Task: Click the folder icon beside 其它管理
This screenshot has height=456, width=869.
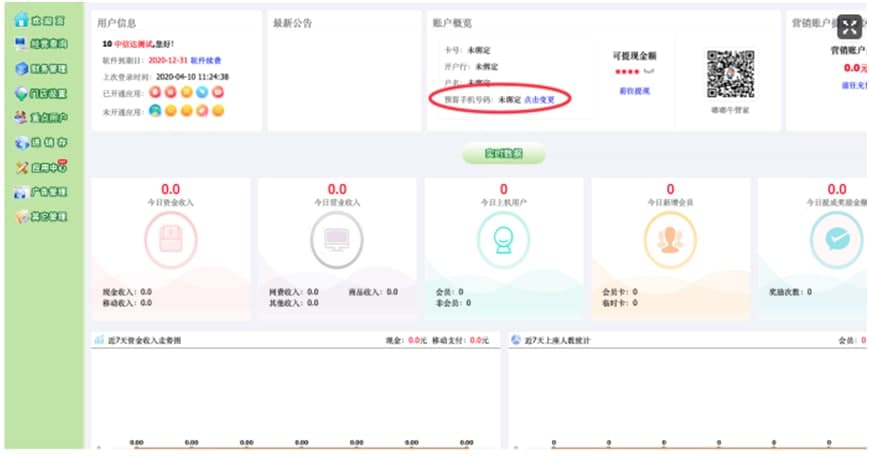Action: (x=22, y=217)
